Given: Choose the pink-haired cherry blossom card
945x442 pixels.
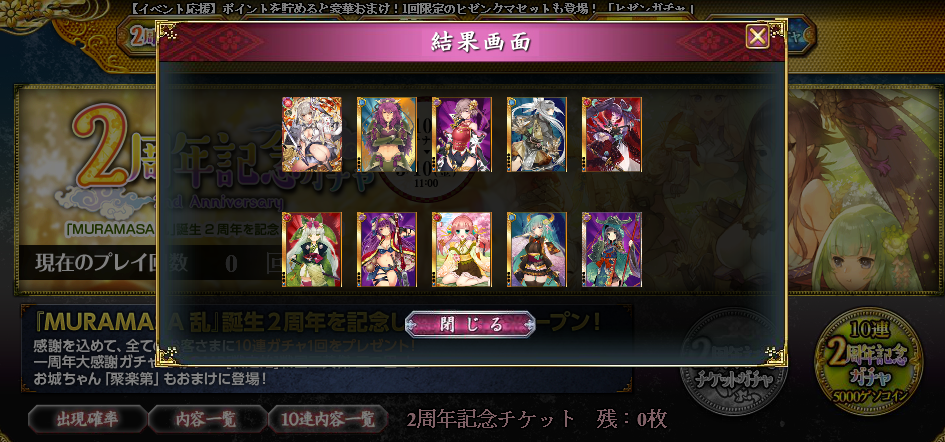Looking at the screenshot, I should tap(462, 250).
